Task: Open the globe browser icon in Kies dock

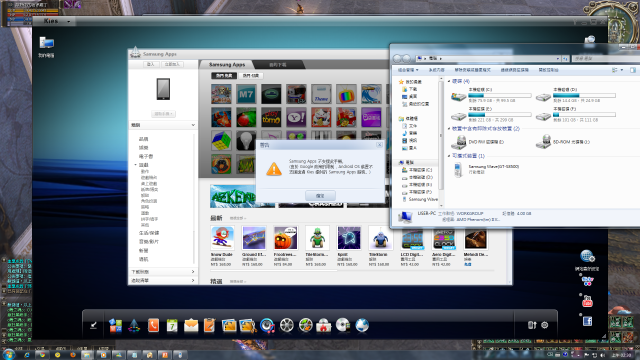Action: [362, 325]
